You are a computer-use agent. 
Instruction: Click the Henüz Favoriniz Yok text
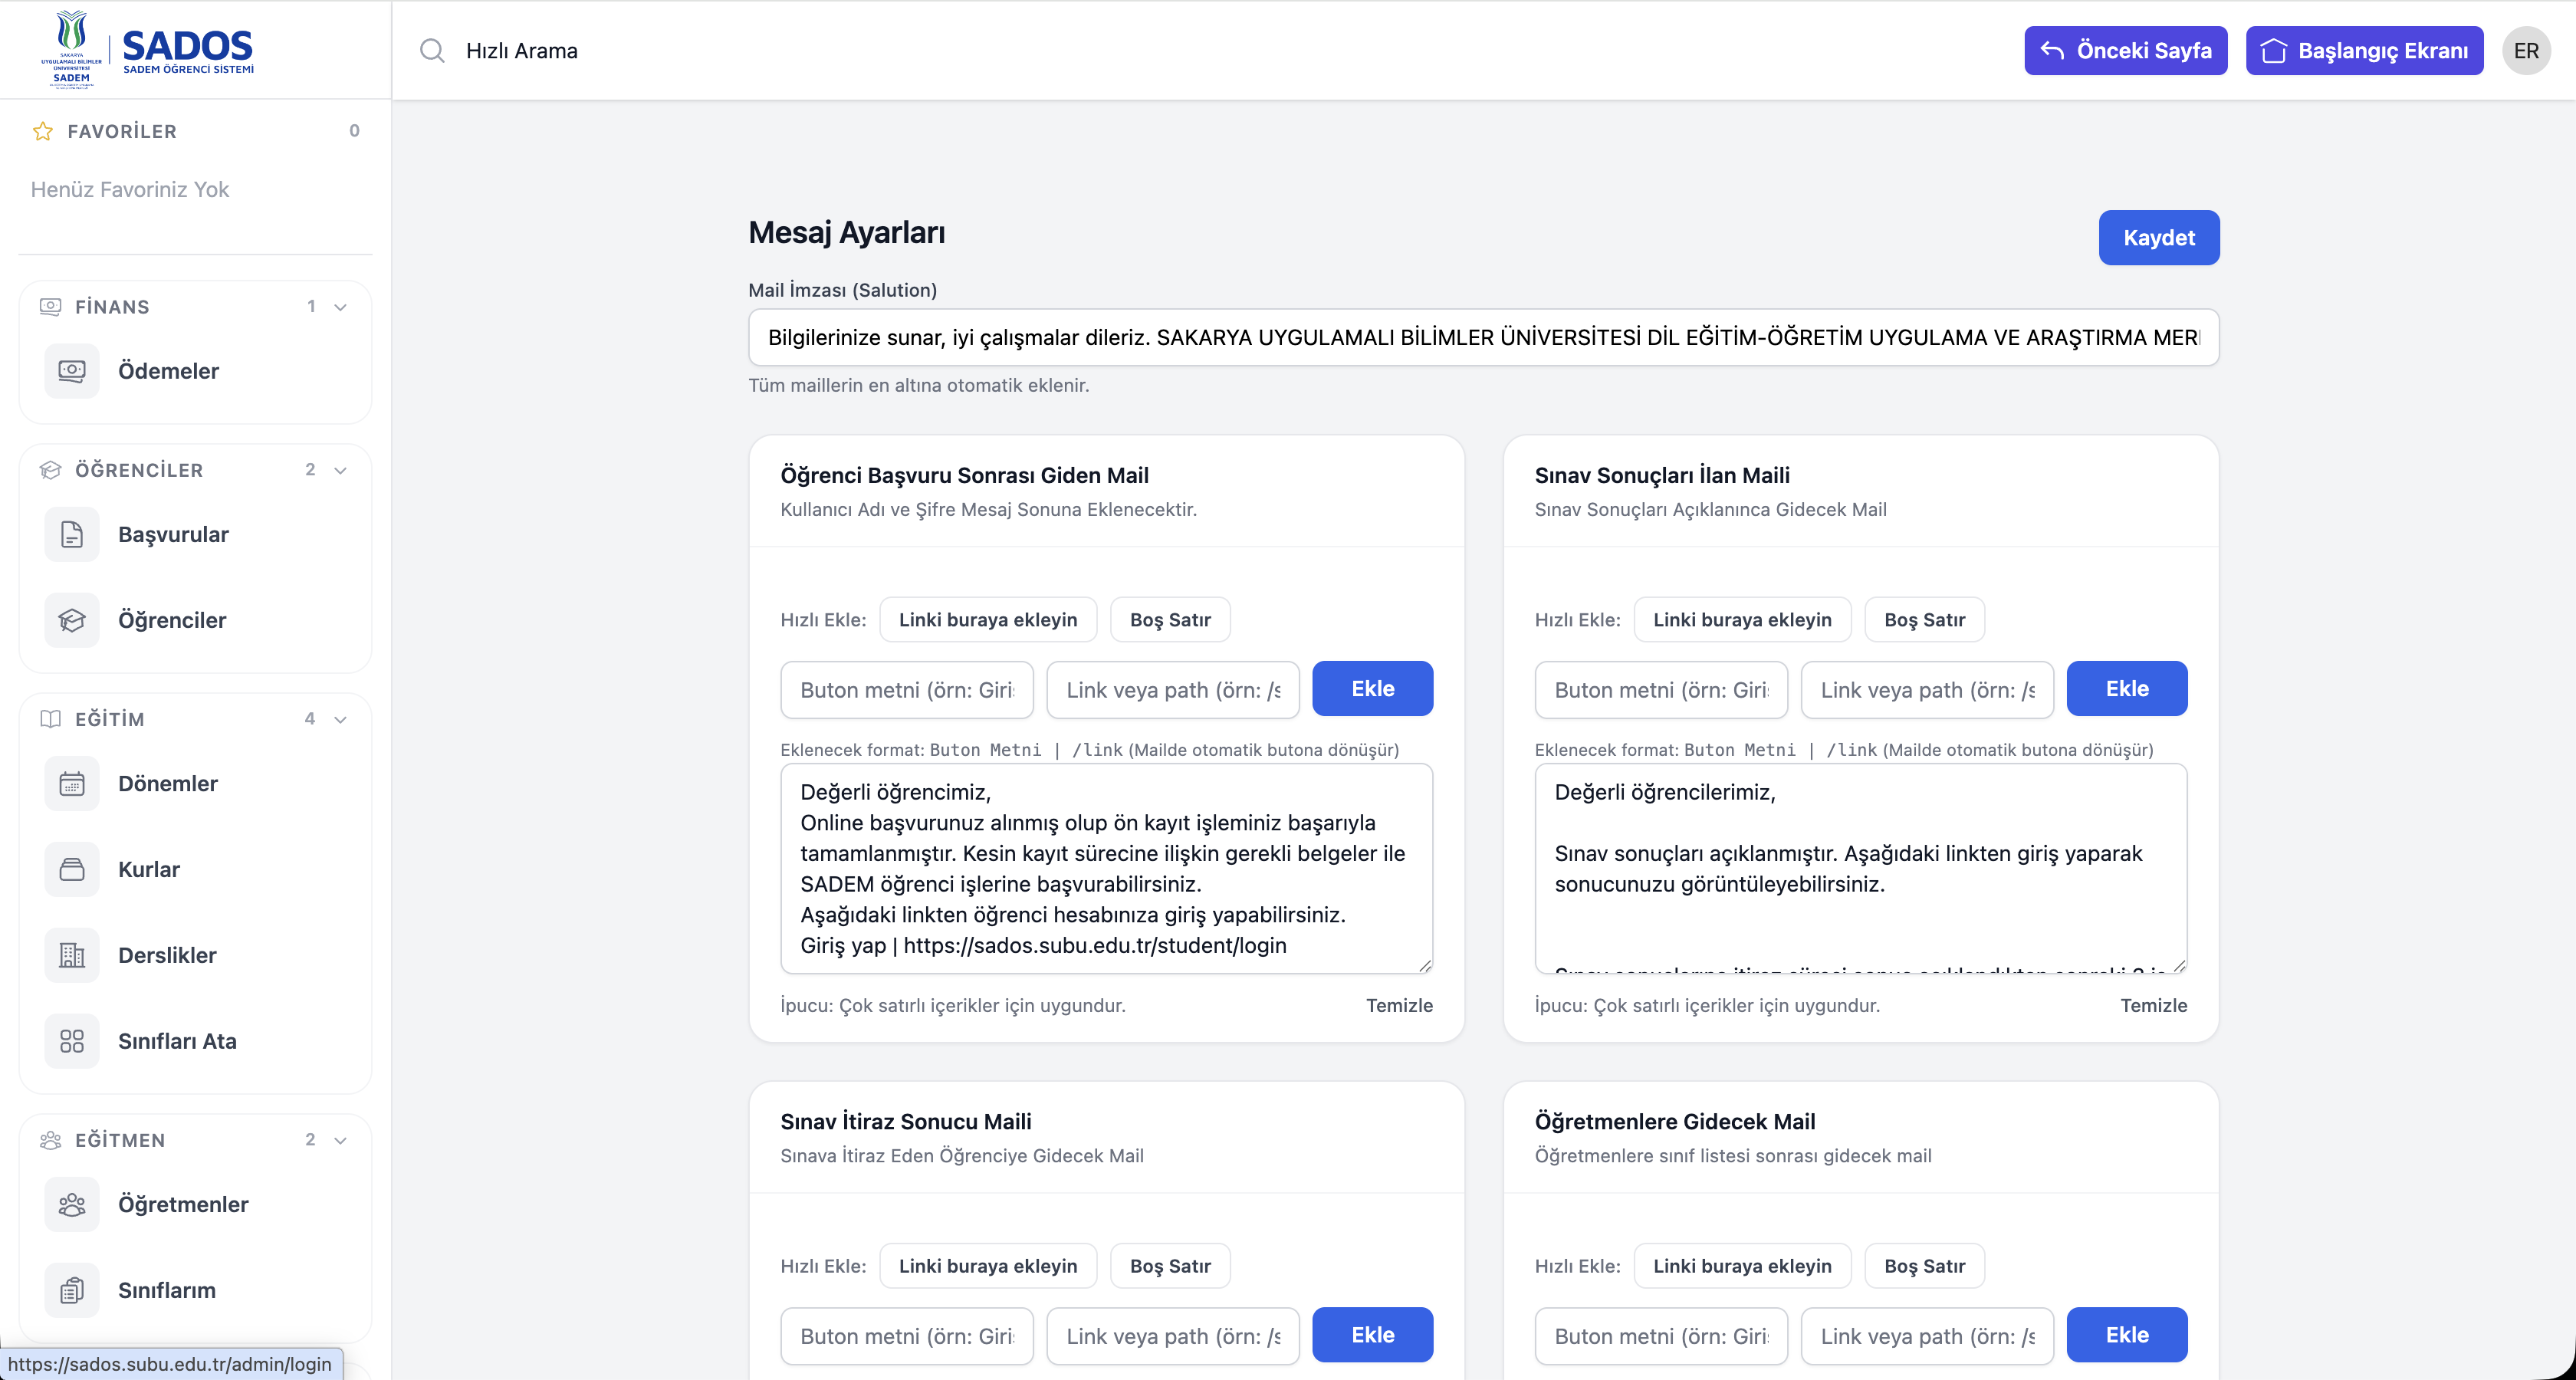click(x=130, y=189)
